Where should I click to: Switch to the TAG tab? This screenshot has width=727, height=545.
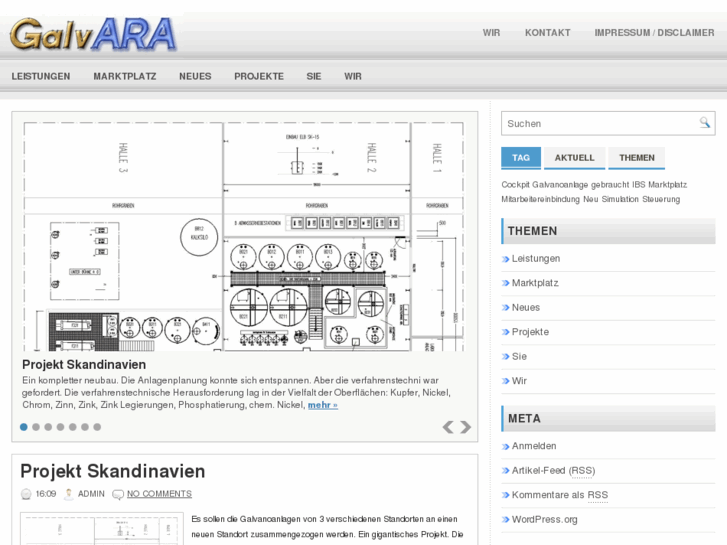point(521,158)
